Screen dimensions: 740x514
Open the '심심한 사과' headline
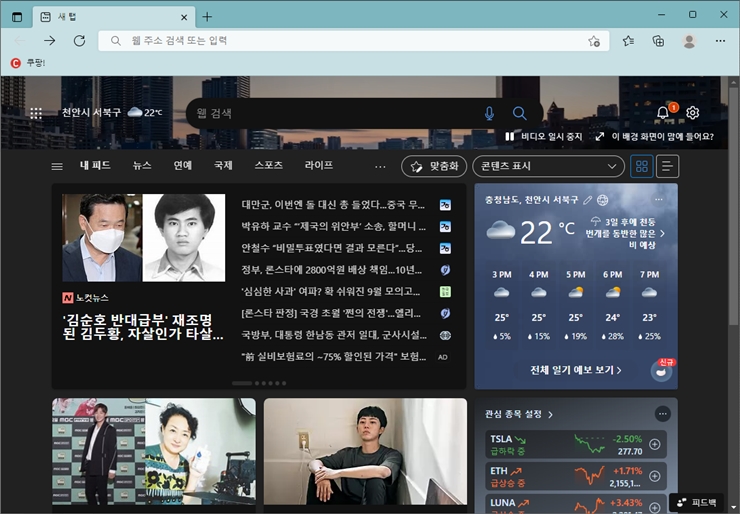click(x=331, y=291)
